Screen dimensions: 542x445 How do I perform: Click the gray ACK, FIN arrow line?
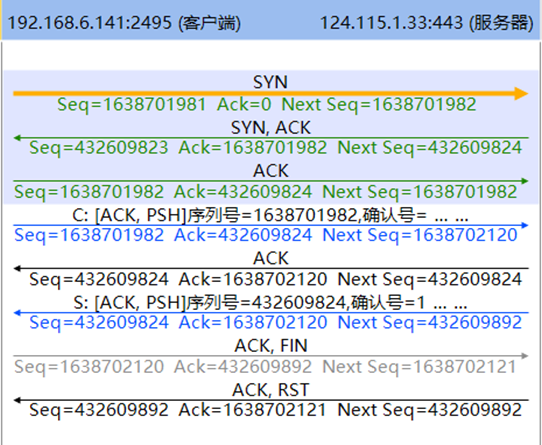pyautogui.click(x=271, y=356)
